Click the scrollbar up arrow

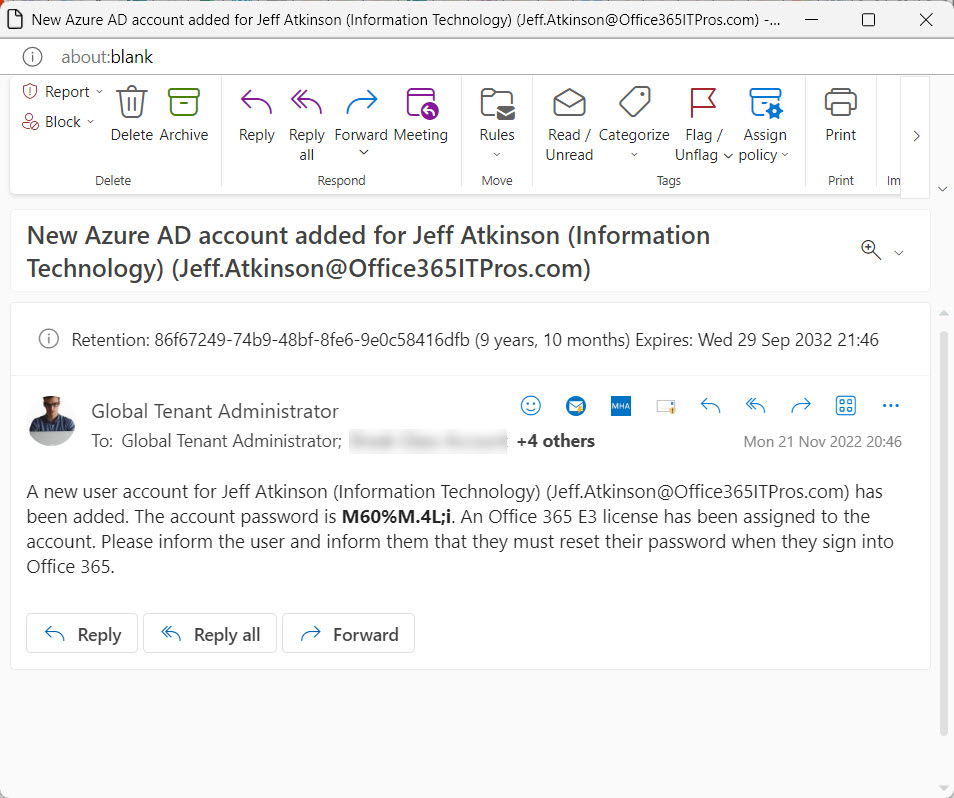pyautogui.click(x=944, y=313)
